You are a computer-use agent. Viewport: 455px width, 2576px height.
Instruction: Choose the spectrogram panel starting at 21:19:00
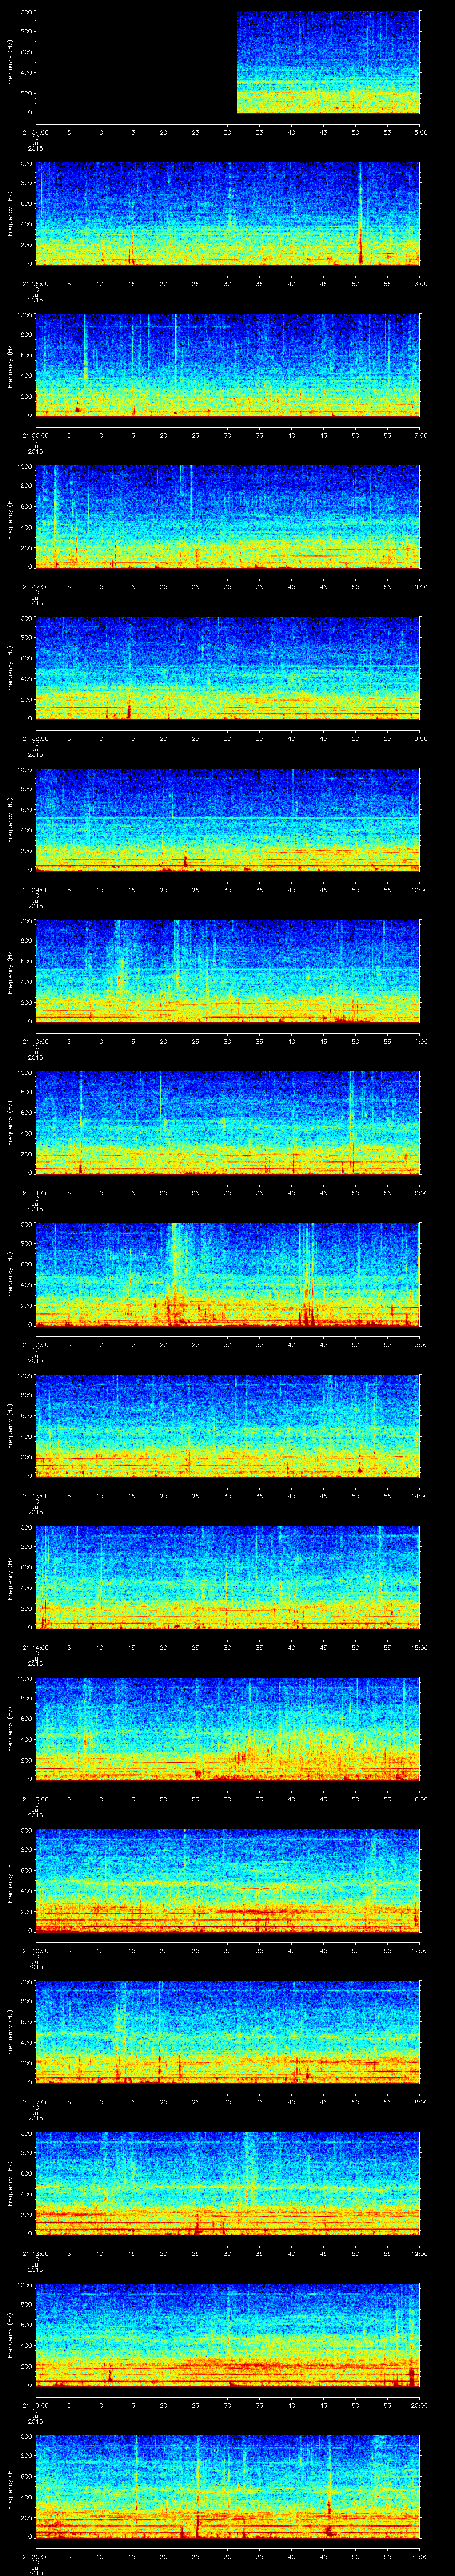[228, 2335]
